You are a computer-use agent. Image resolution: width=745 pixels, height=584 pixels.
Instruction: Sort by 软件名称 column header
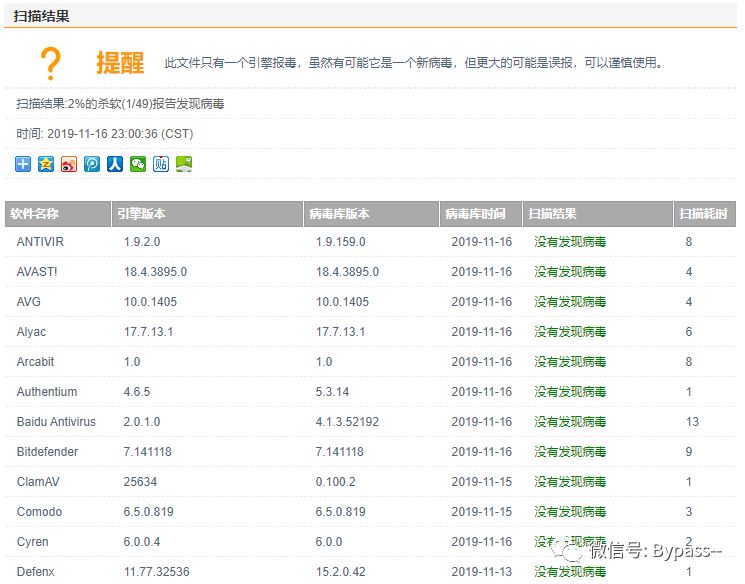(57, 214)
